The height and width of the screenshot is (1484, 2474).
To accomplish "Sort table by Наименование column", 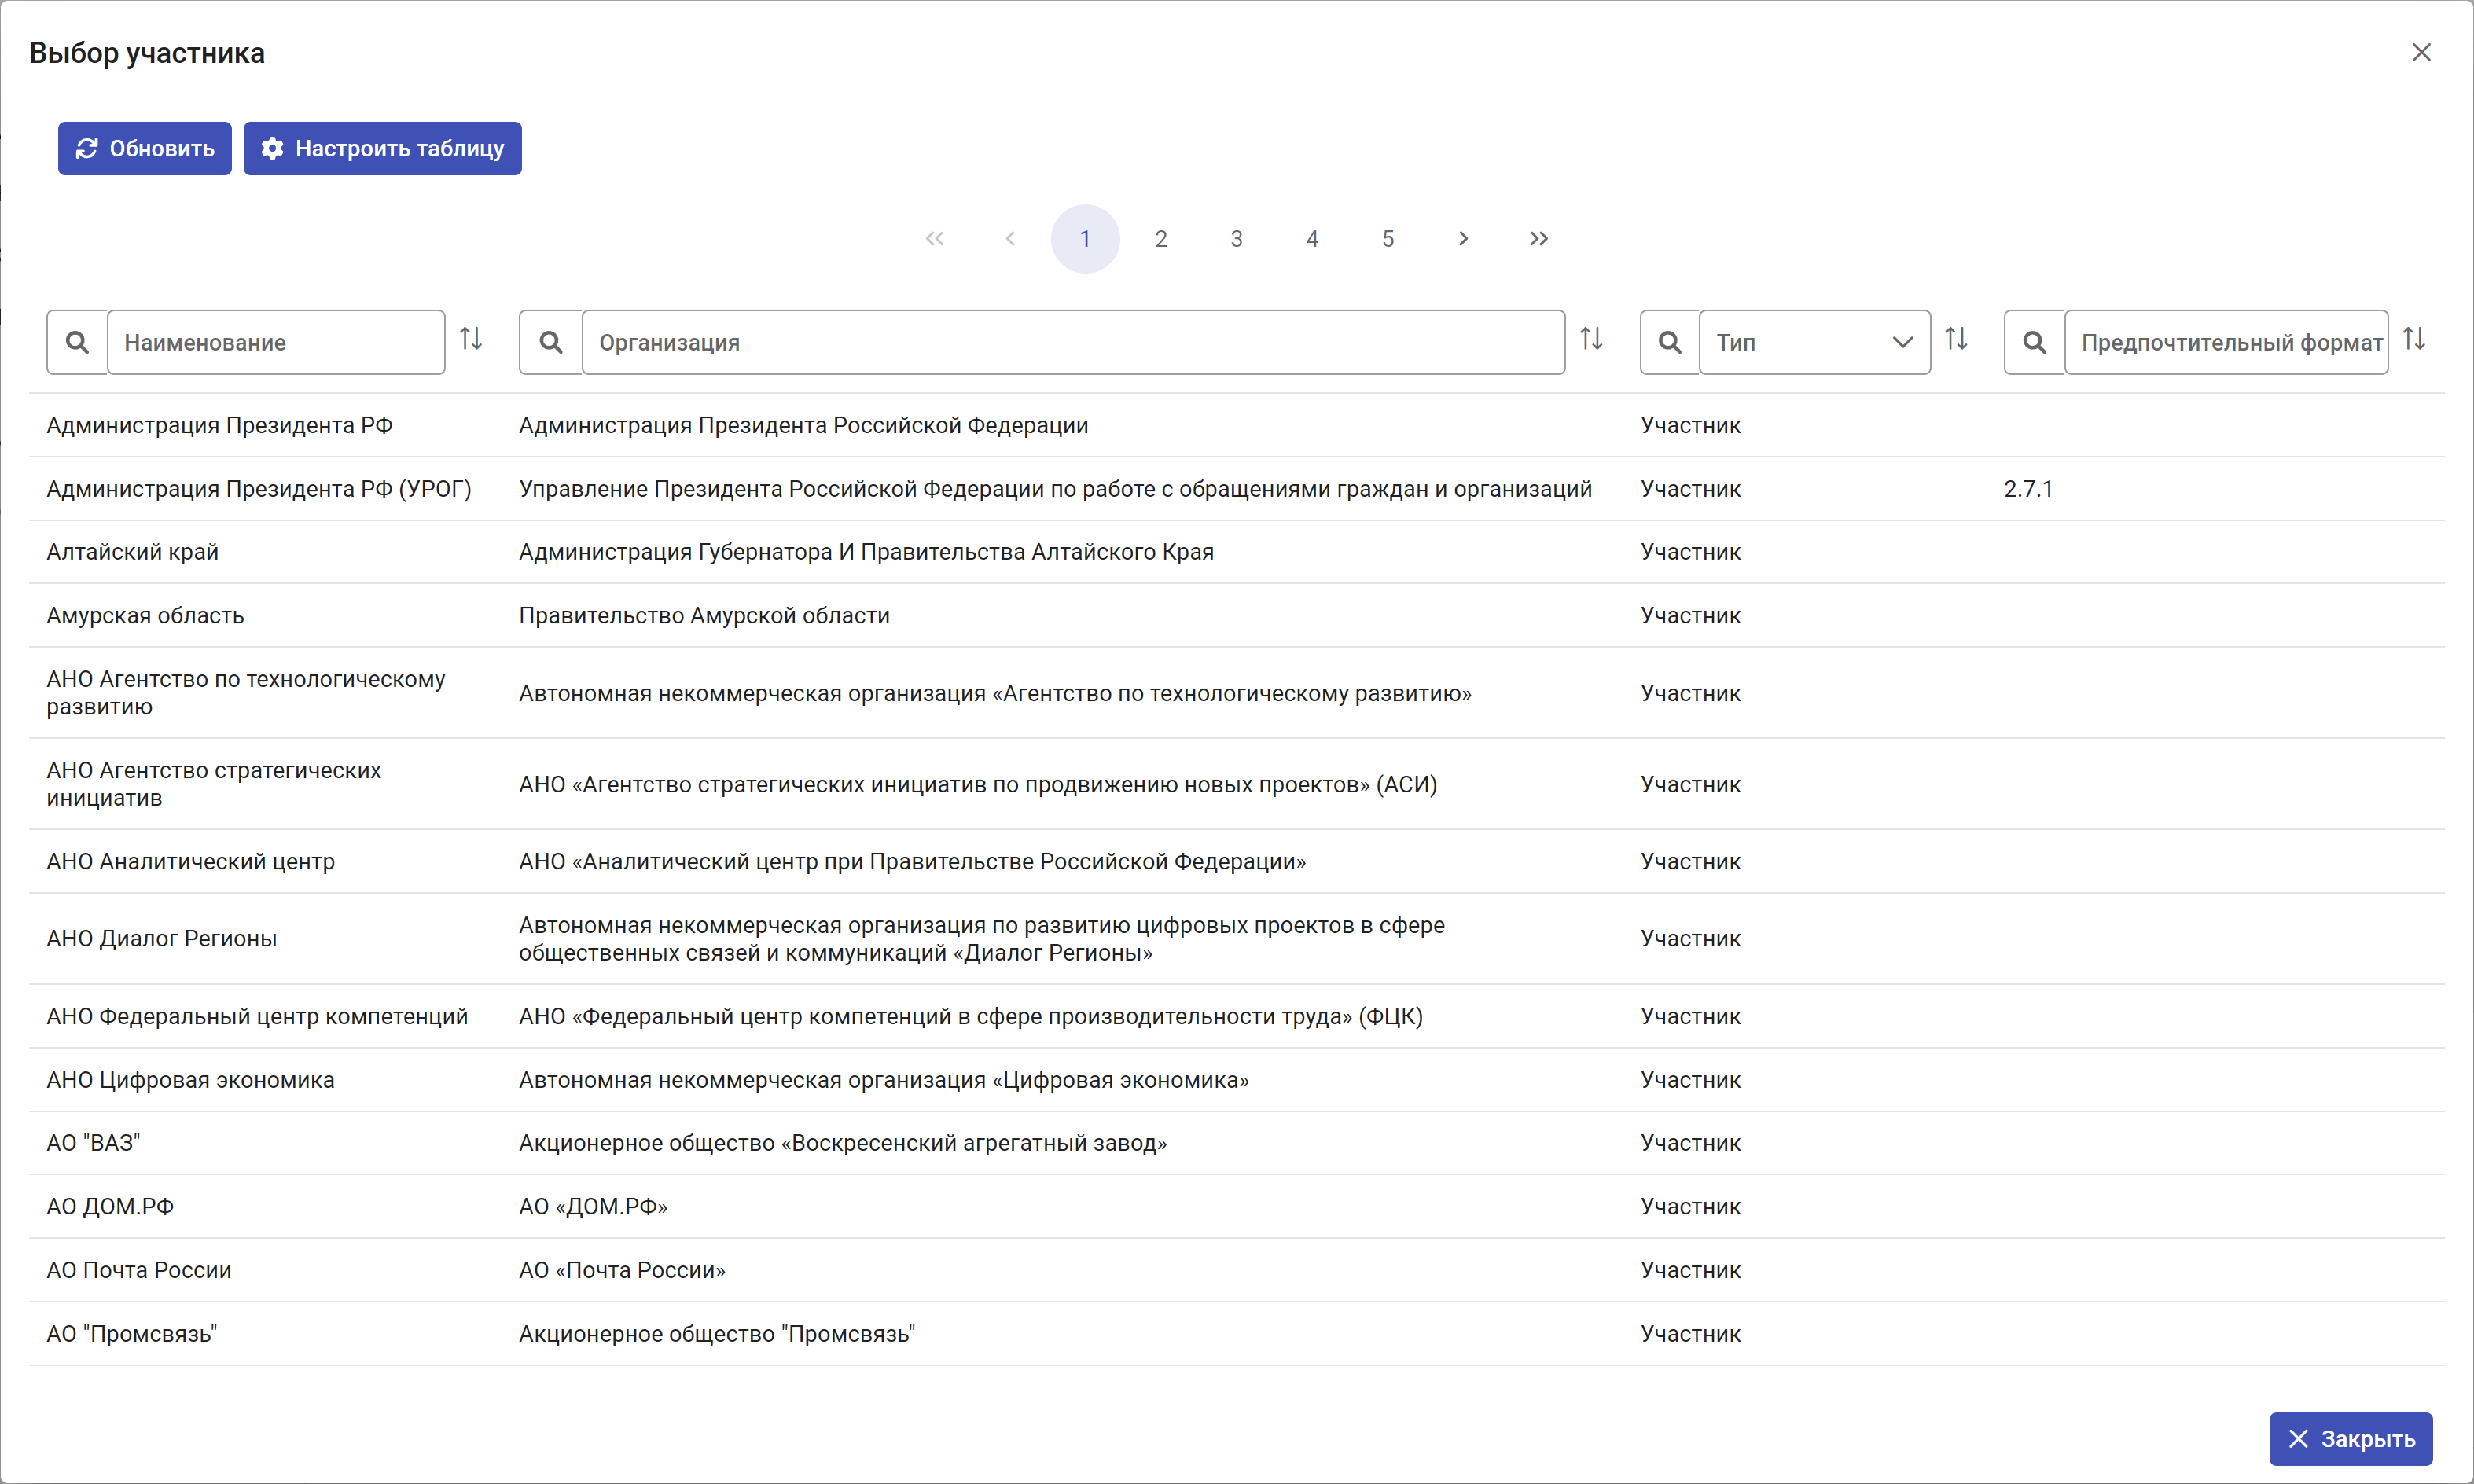I will pyautogui.click(x=471, y=339).
